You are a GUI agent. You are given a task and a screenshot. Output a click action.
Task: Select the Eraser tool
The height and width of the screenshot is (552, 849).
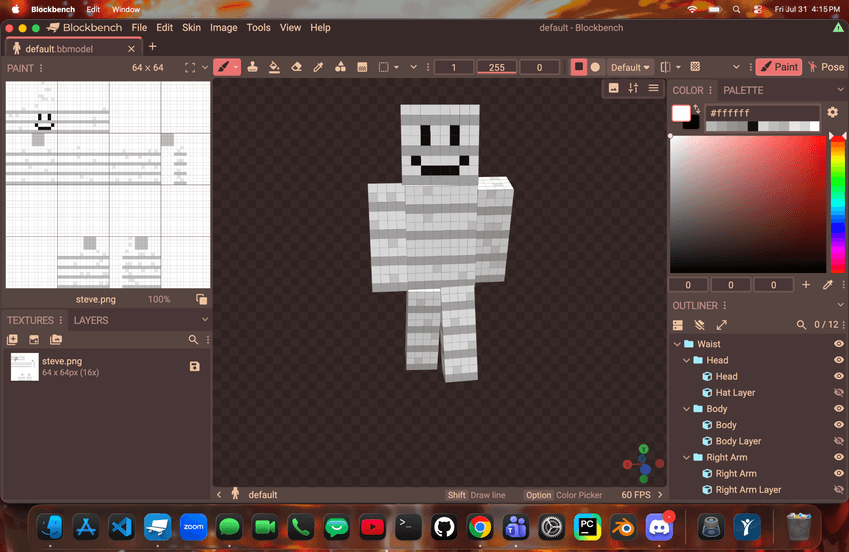pos(296,67)
